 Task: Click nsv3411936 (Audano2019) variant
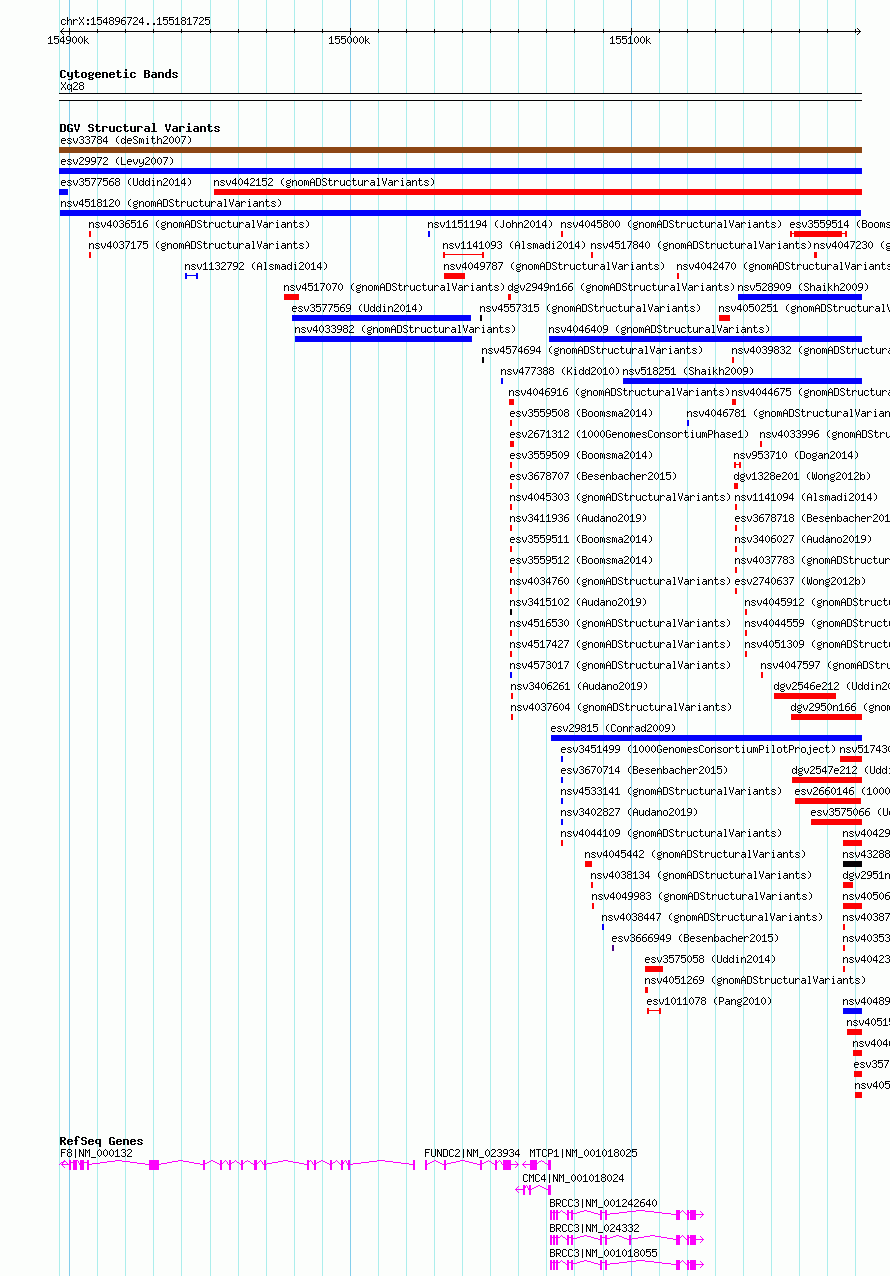(x=578, y=519)
